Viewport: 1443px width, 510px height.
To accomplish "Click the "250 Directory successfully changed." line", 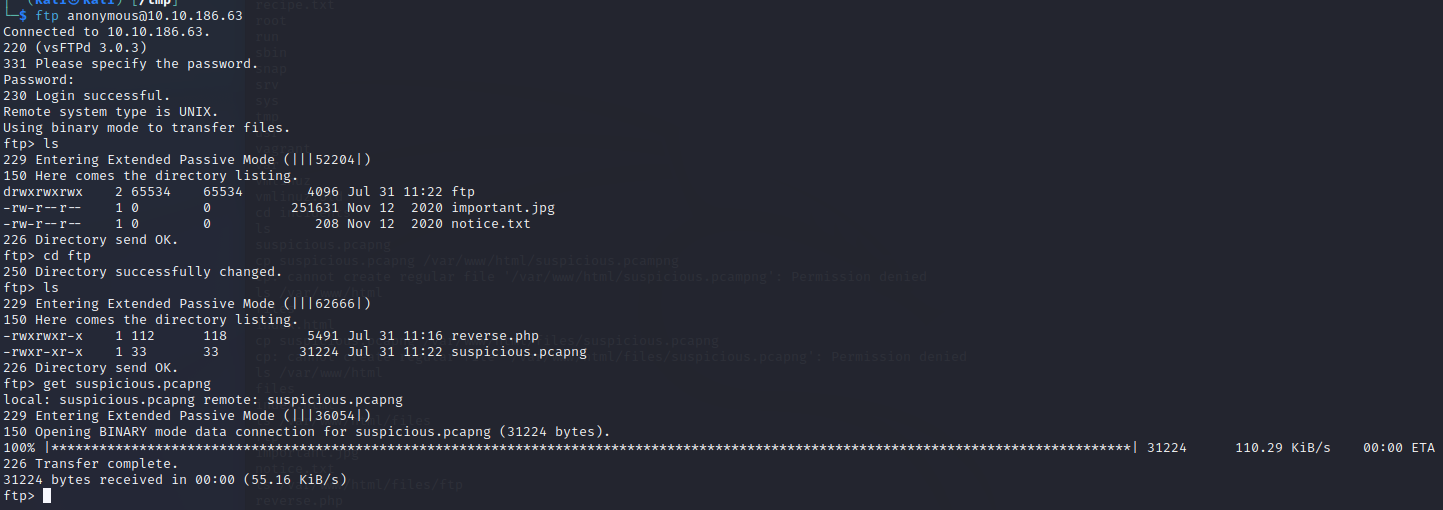I will [x=142, y=272].
